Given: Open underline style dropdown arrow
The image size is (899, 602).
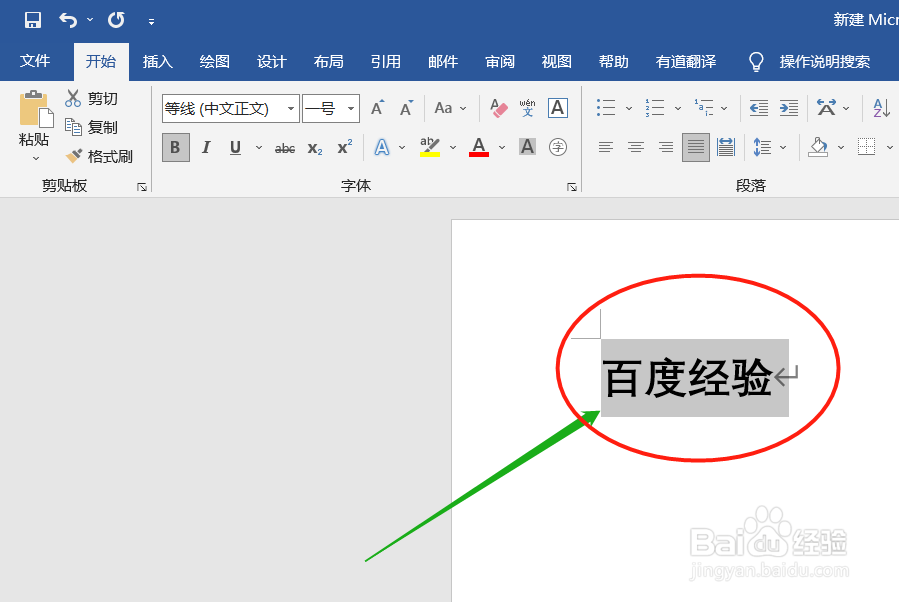Looking at the screenshot, I should [x=259, y=147].
